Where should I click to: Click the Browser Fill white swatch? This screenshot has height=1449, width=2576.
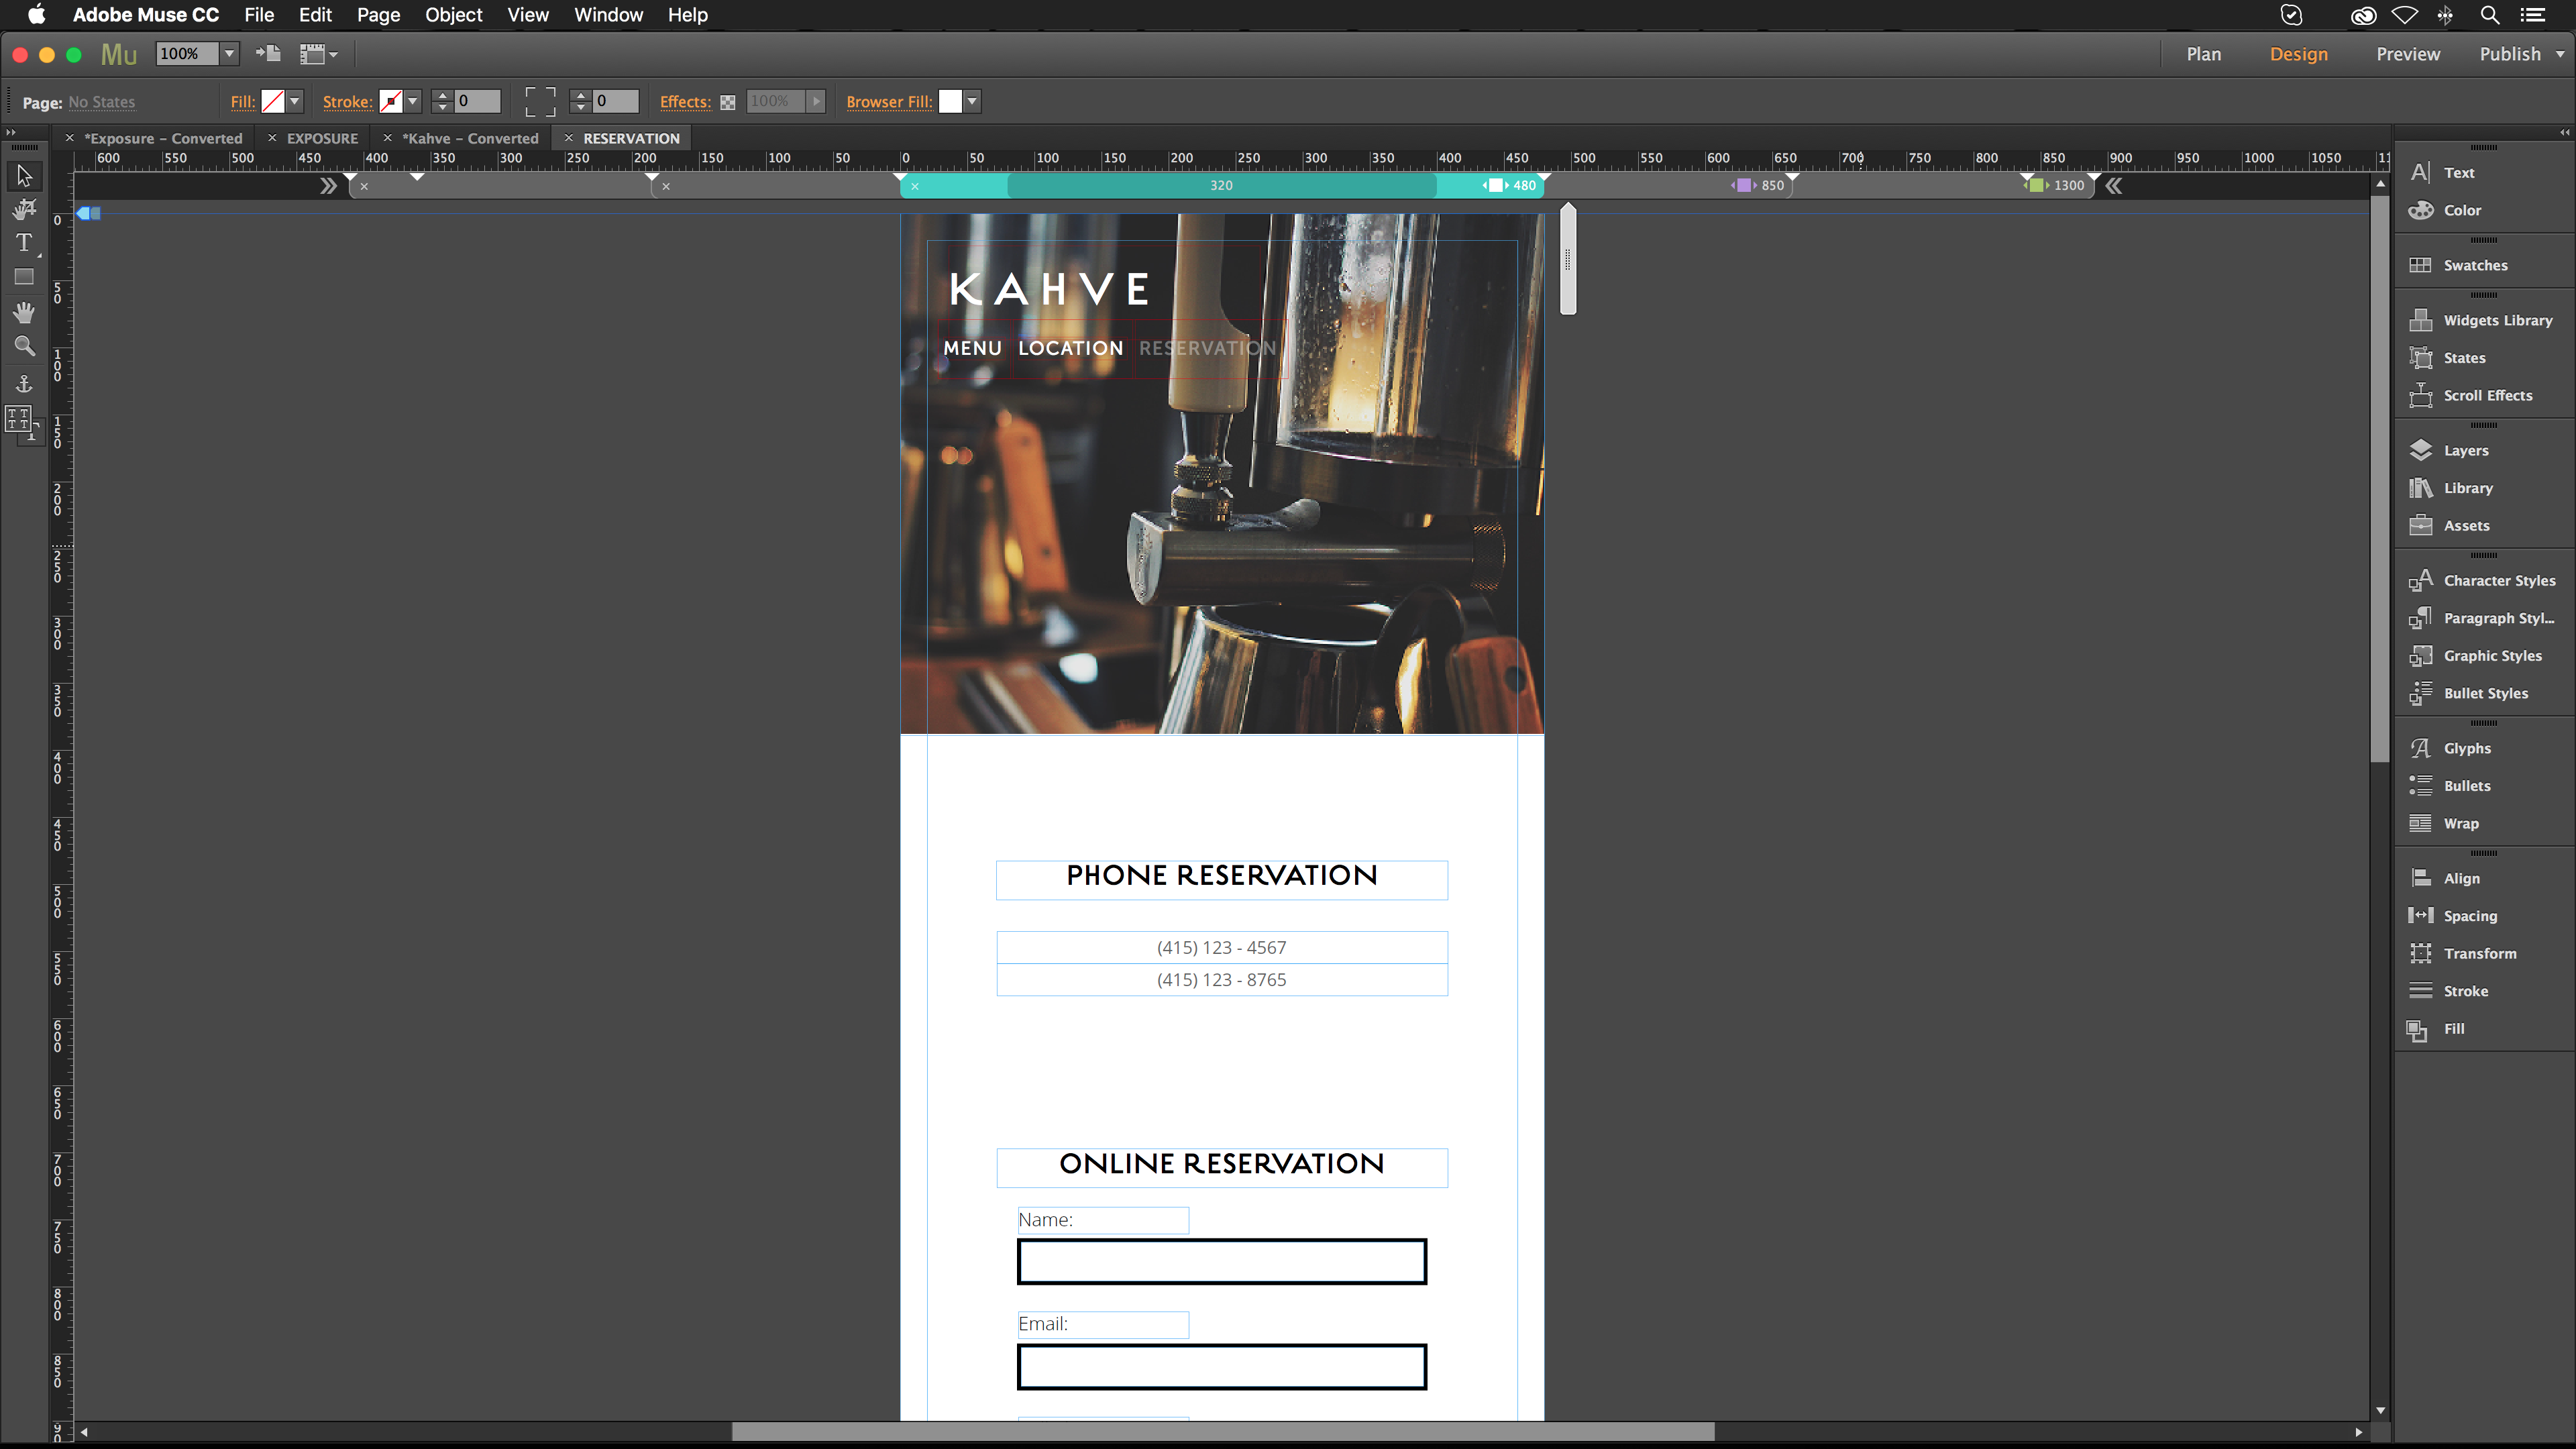click(950, 101)
